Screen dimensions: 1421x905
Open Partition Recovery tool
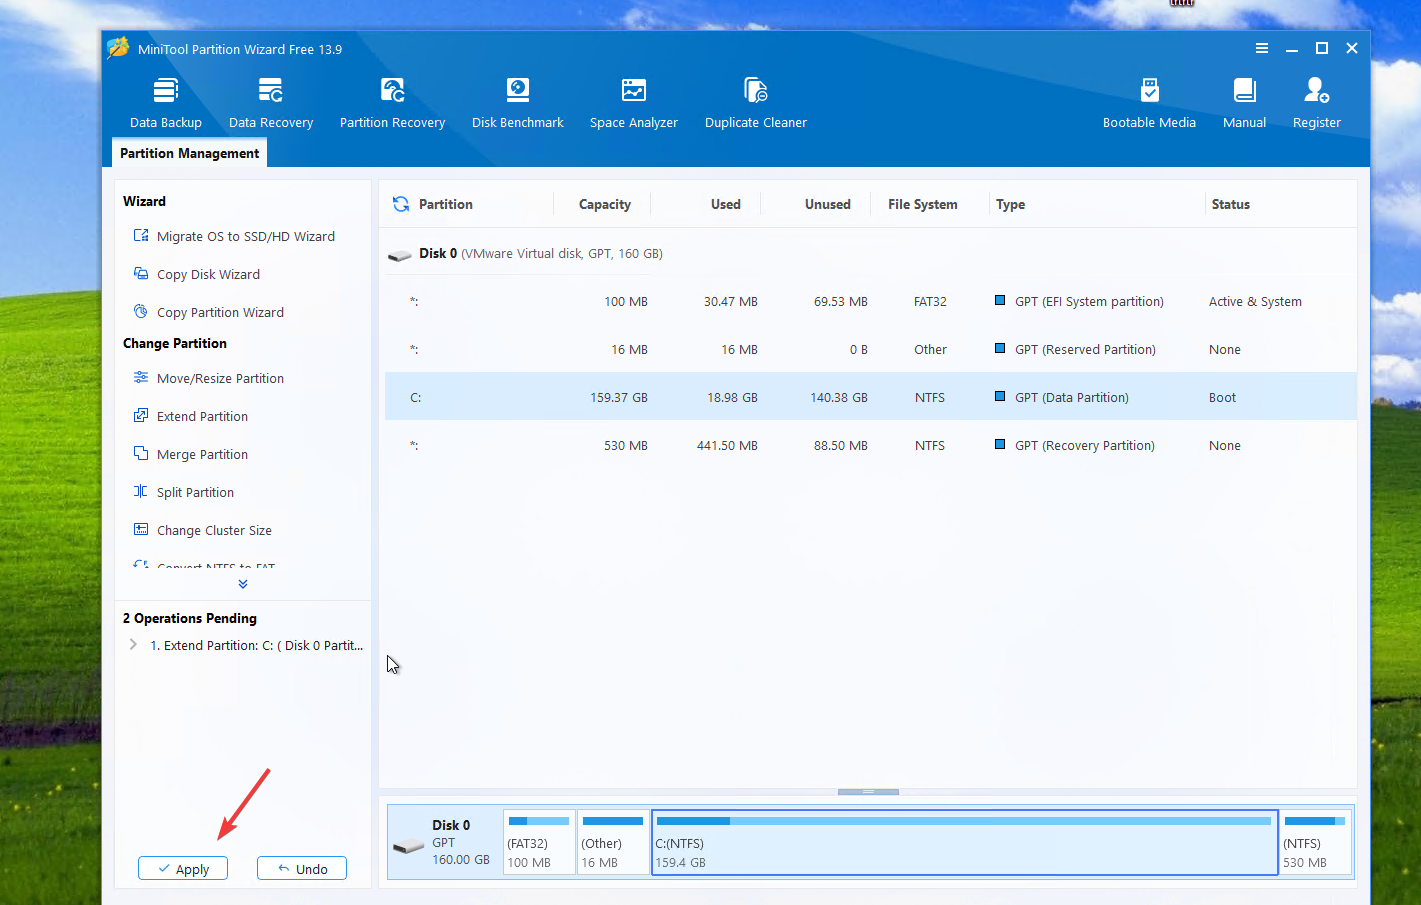coord(392,103)
